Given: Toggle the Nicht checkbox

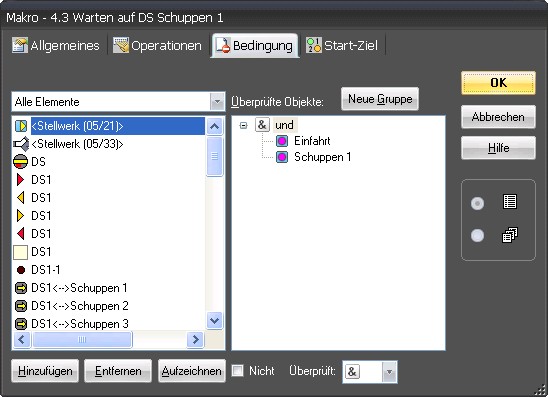Looking at the screenshot, I should [x=238, y=371].
